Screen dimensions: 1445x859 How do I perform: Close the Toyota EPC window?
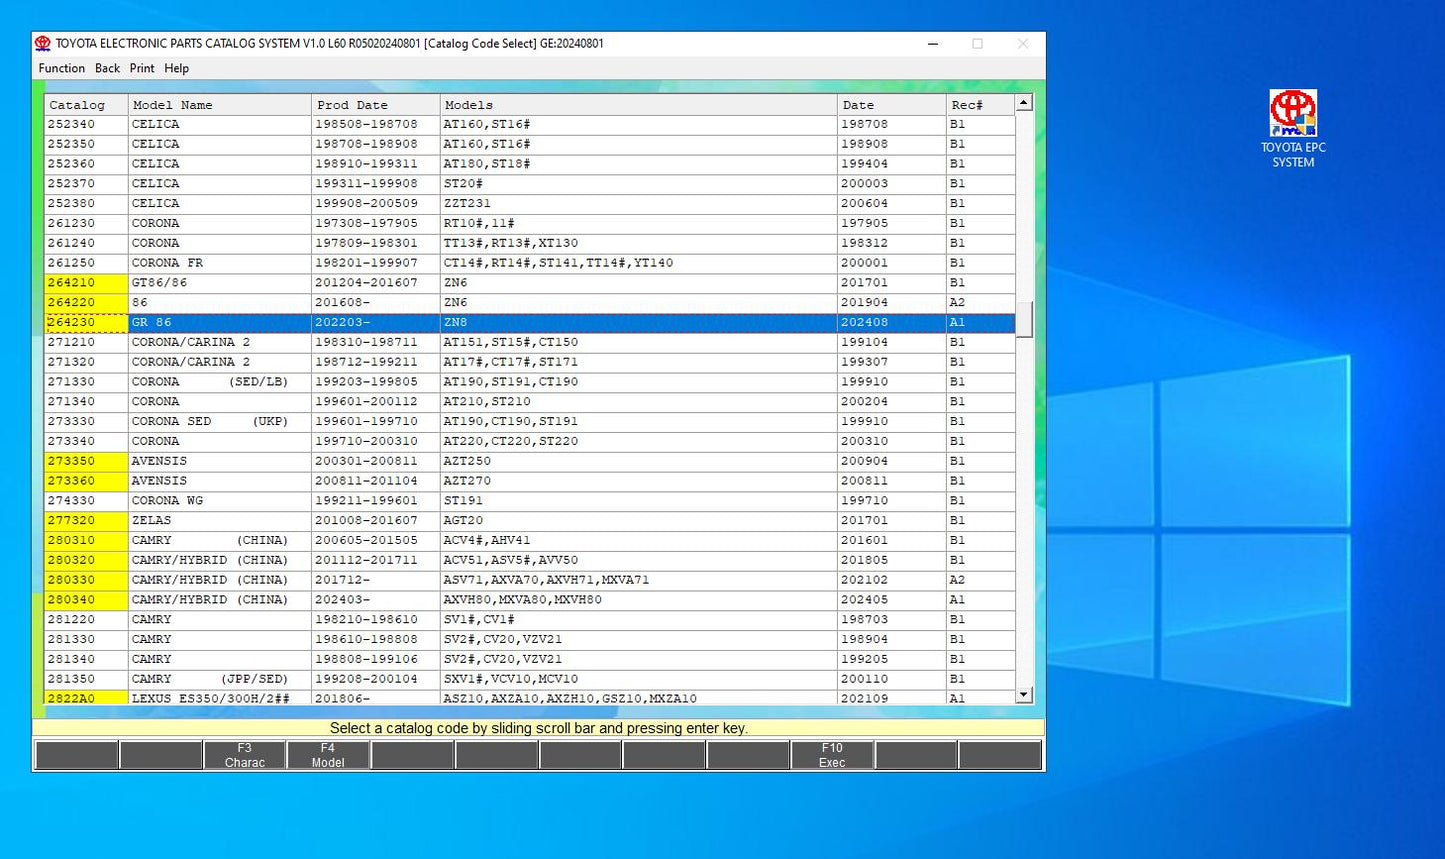pos(1022,44)
